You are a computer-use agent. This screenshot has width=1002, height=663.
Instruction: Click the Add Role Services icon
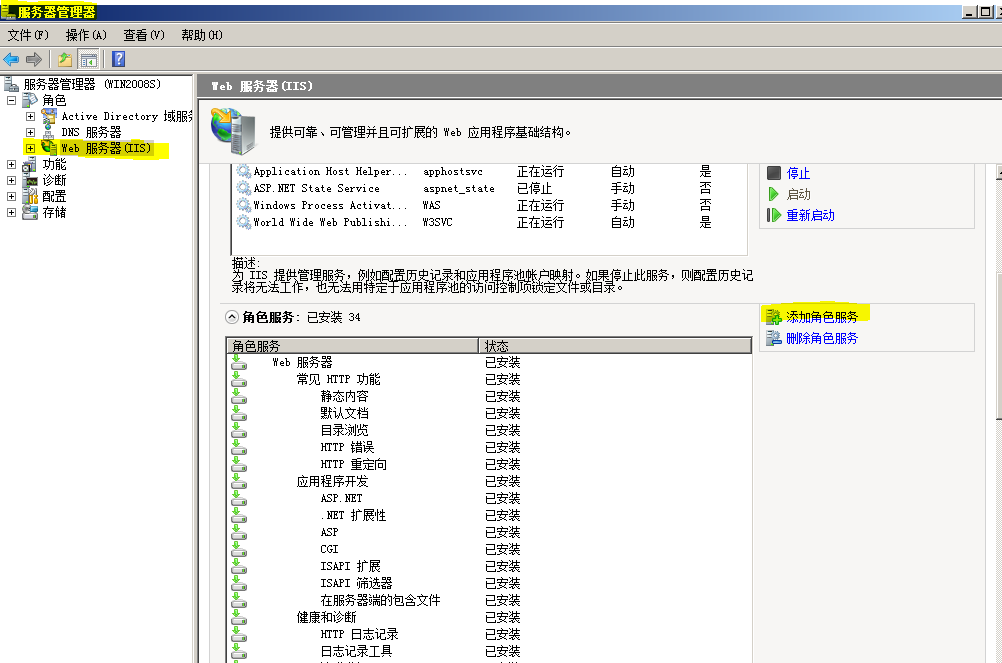(774, 317)
